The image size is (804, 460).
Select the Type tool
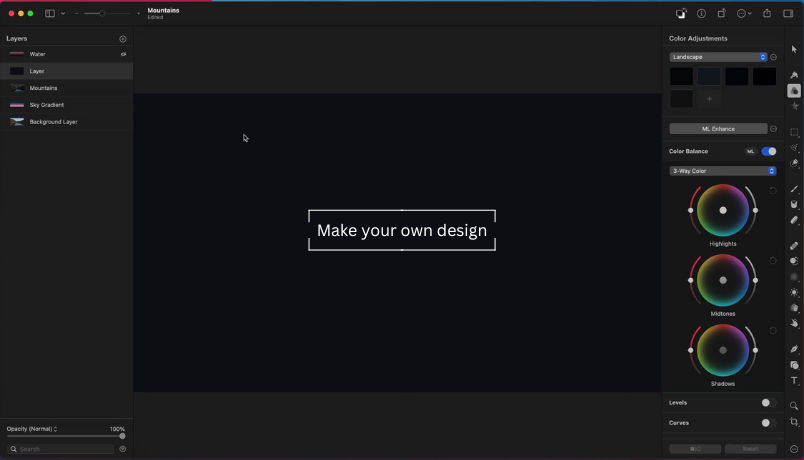tap(795, 381)
